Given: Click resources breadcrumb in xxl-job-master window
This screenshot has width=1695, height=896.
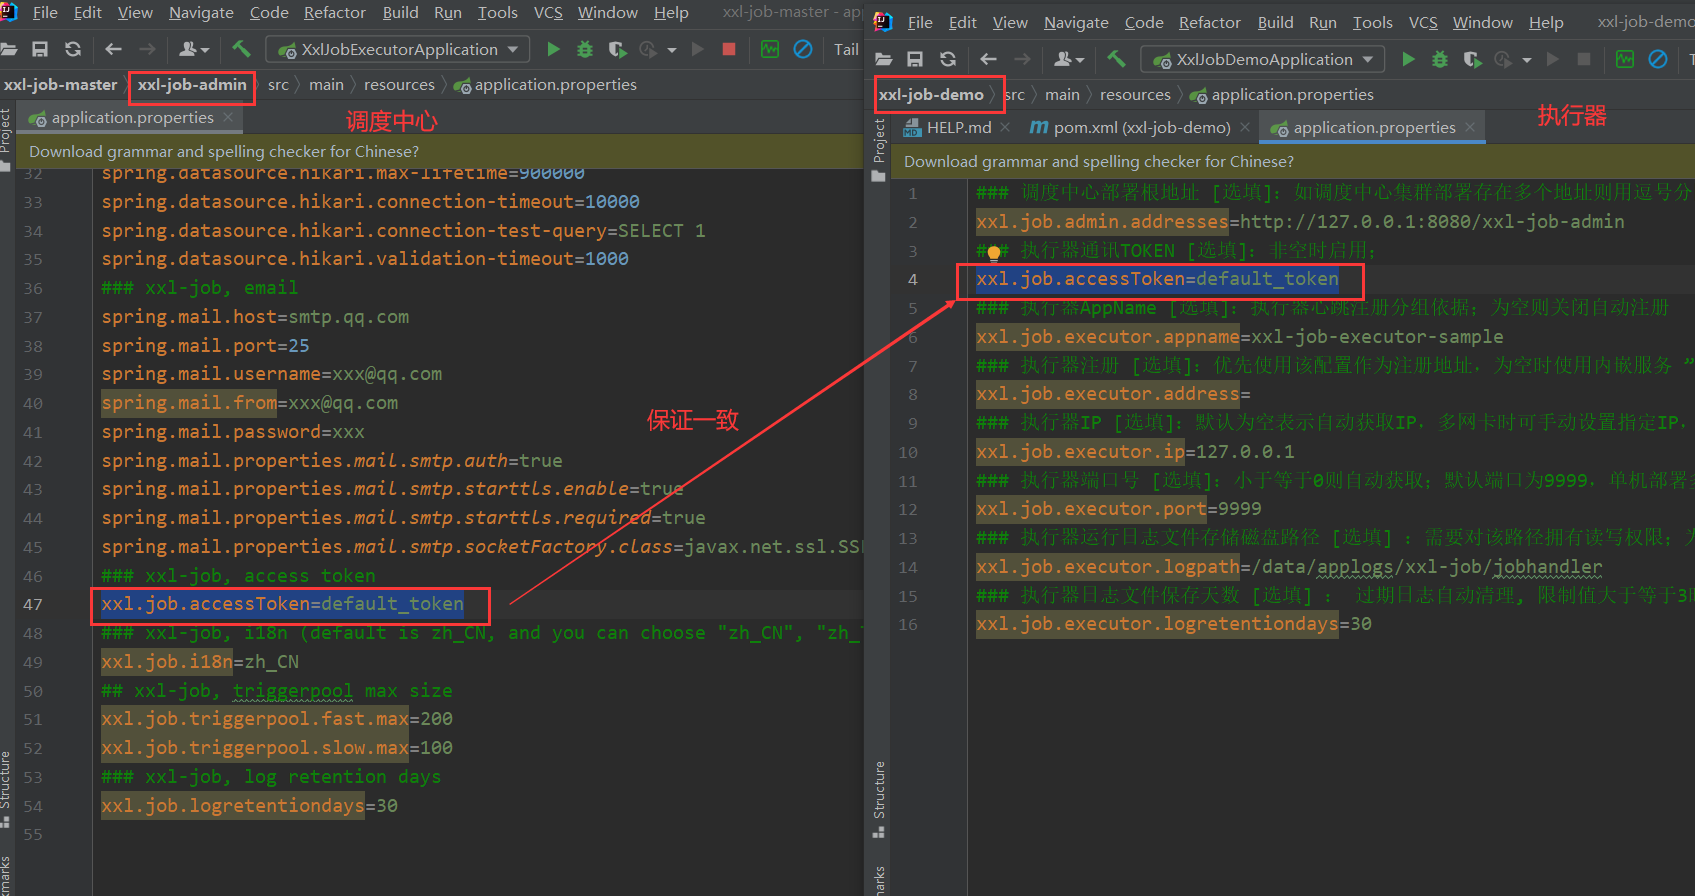Looking at the screenshot, I should click(399, 84).
